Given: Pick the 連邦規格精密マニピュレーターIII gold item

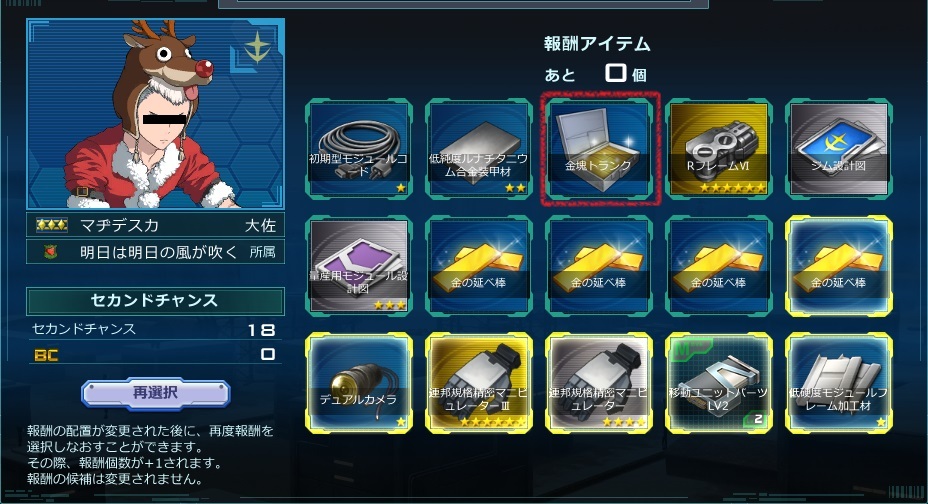Looking at the screenshot, I should pos(478,383).
